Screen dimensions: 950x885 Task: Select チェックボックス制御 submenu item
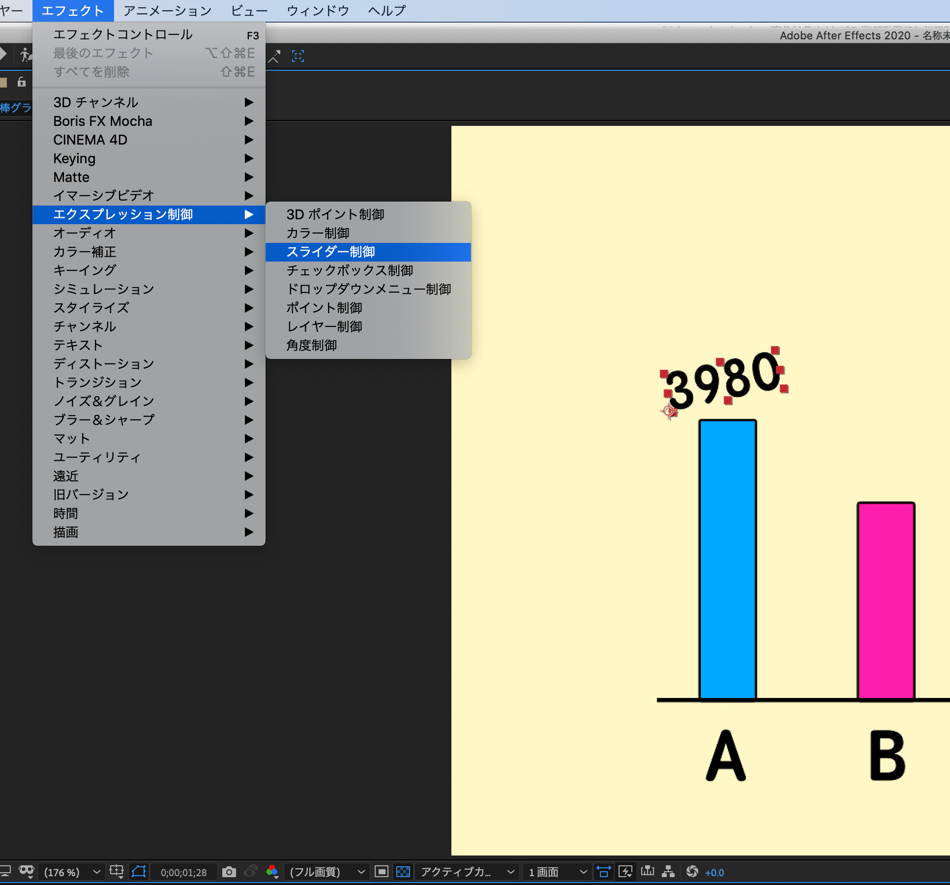tap(368, 271)
